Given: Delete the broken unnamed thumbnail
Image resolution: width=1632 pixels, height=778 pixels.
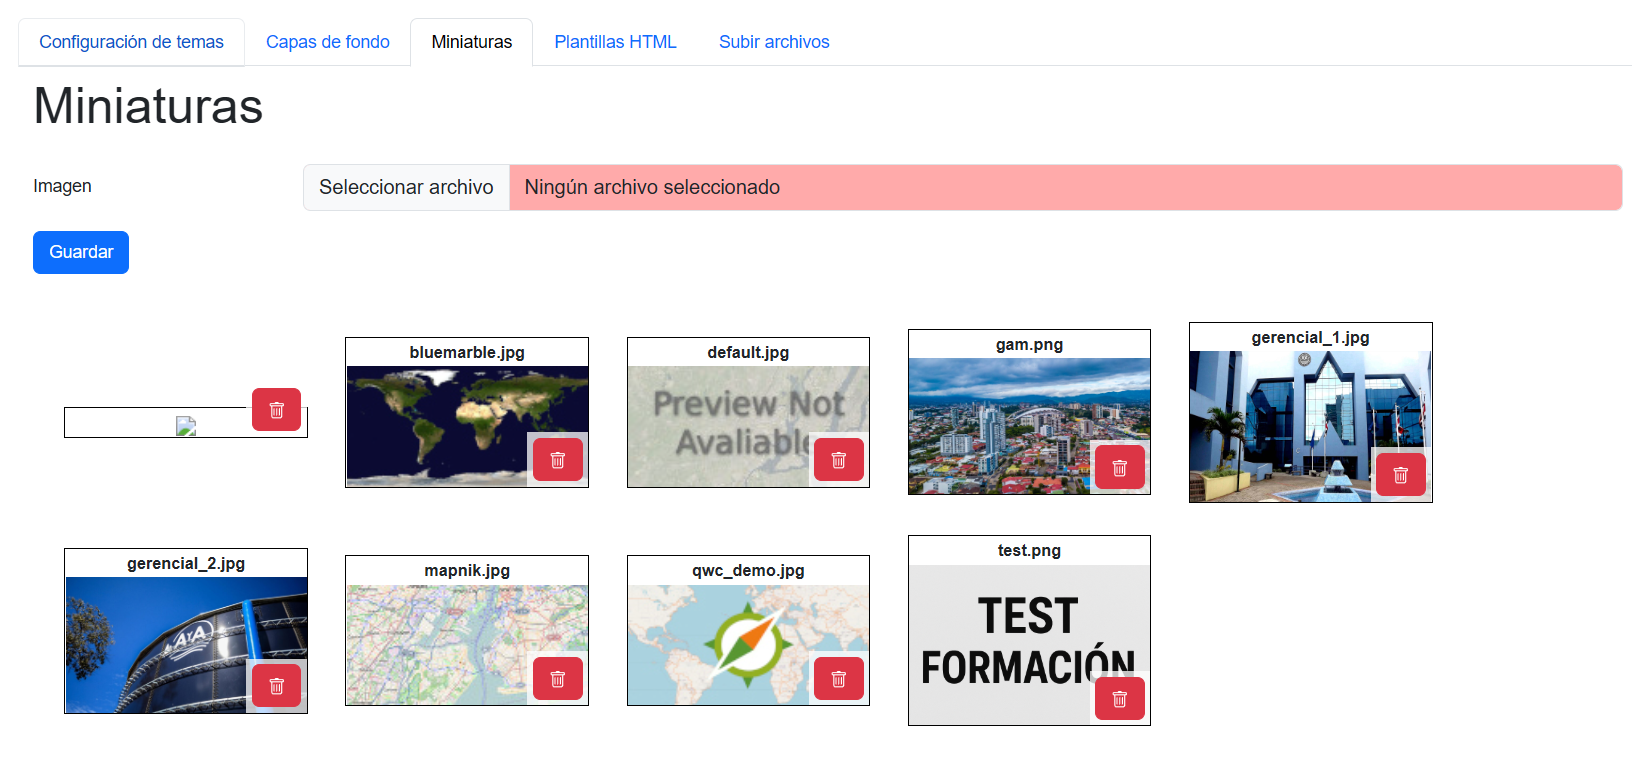Looking at the screenshot, I should pos(277,410).
